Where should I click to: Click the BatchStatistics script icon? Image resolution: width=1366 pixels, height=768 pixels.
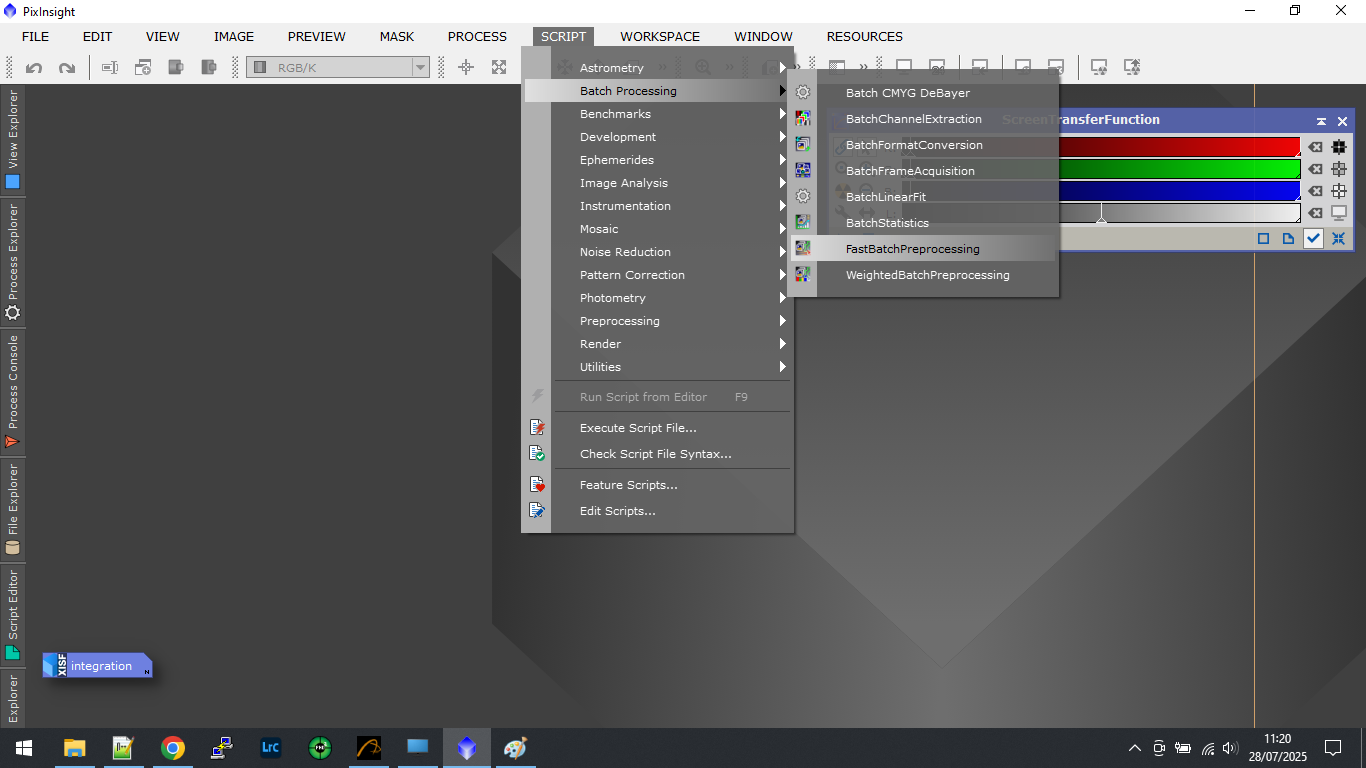pos(802,223)
